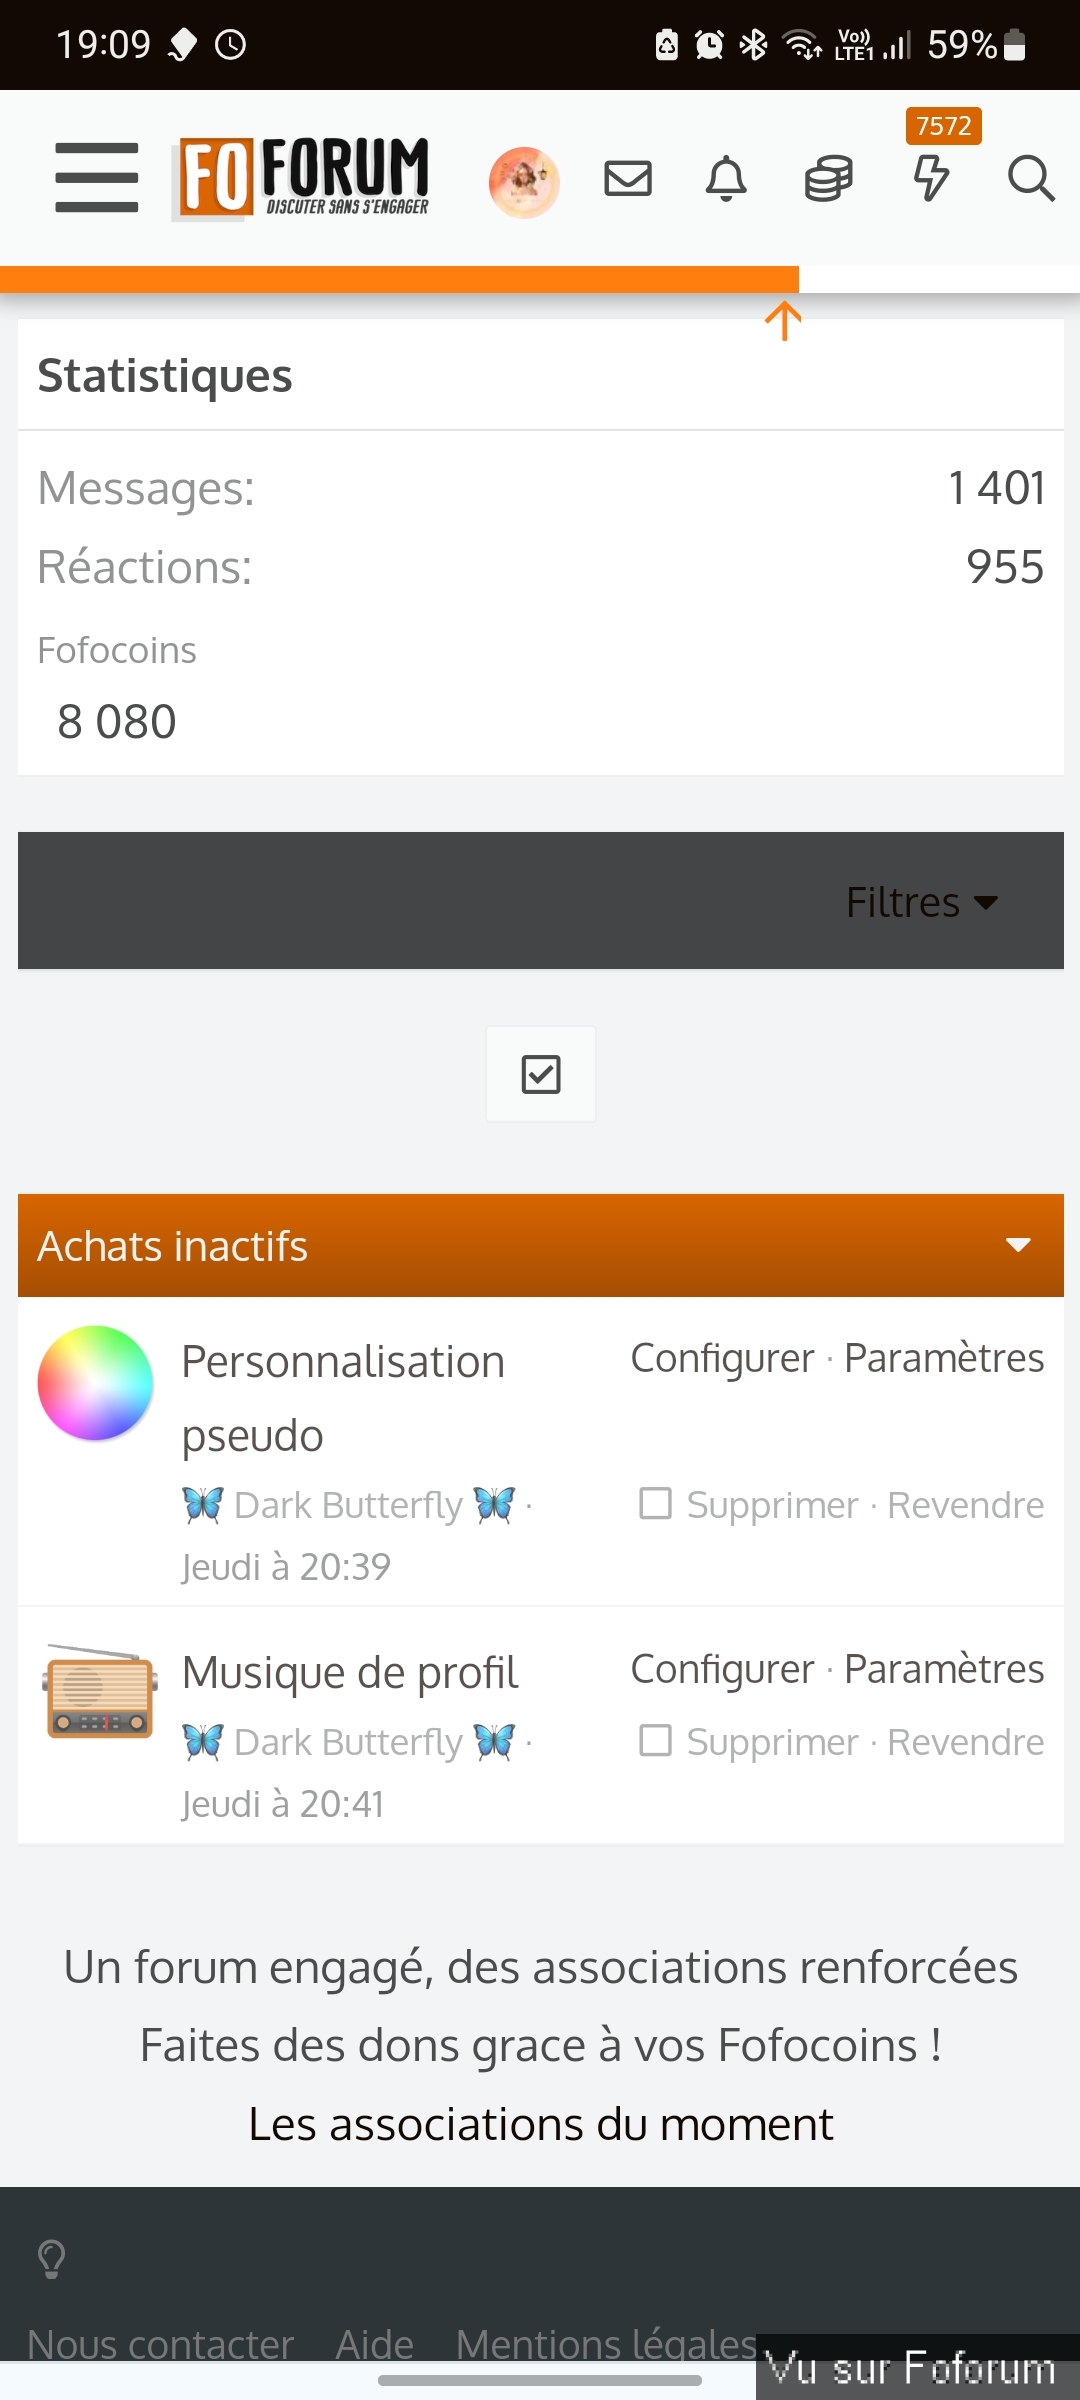Tap the lightbulb style icon in footer
The width and height of the screenshot is (1080, 2400).
click(52, 2258)
